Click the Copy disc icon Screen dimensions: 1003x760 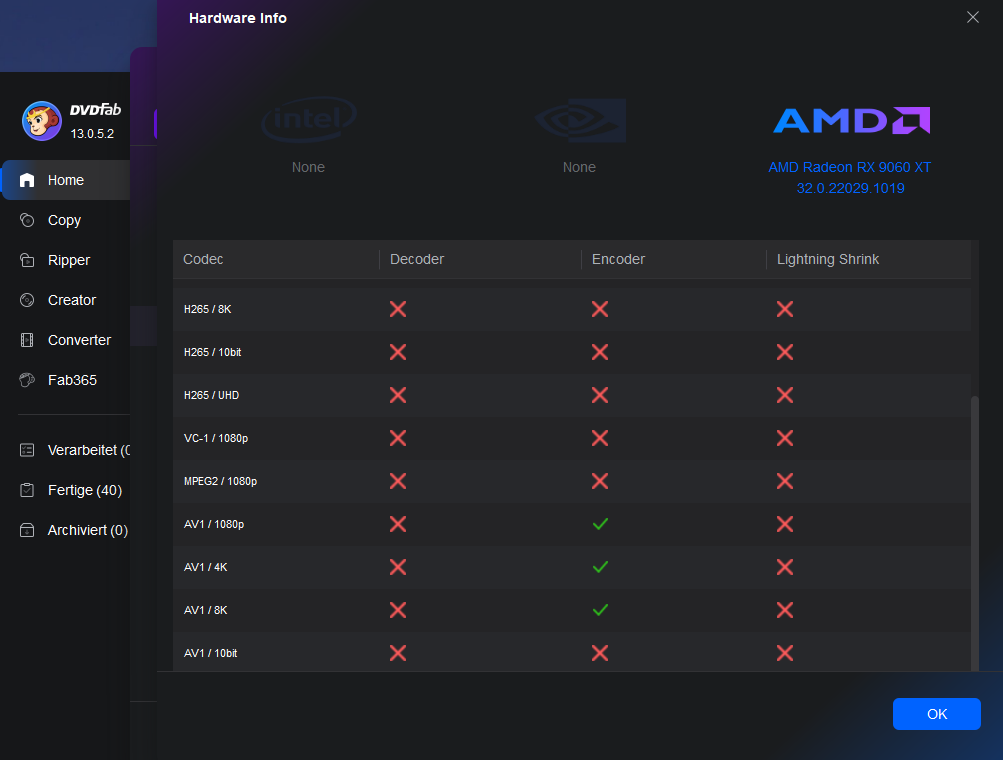(27, 220)
